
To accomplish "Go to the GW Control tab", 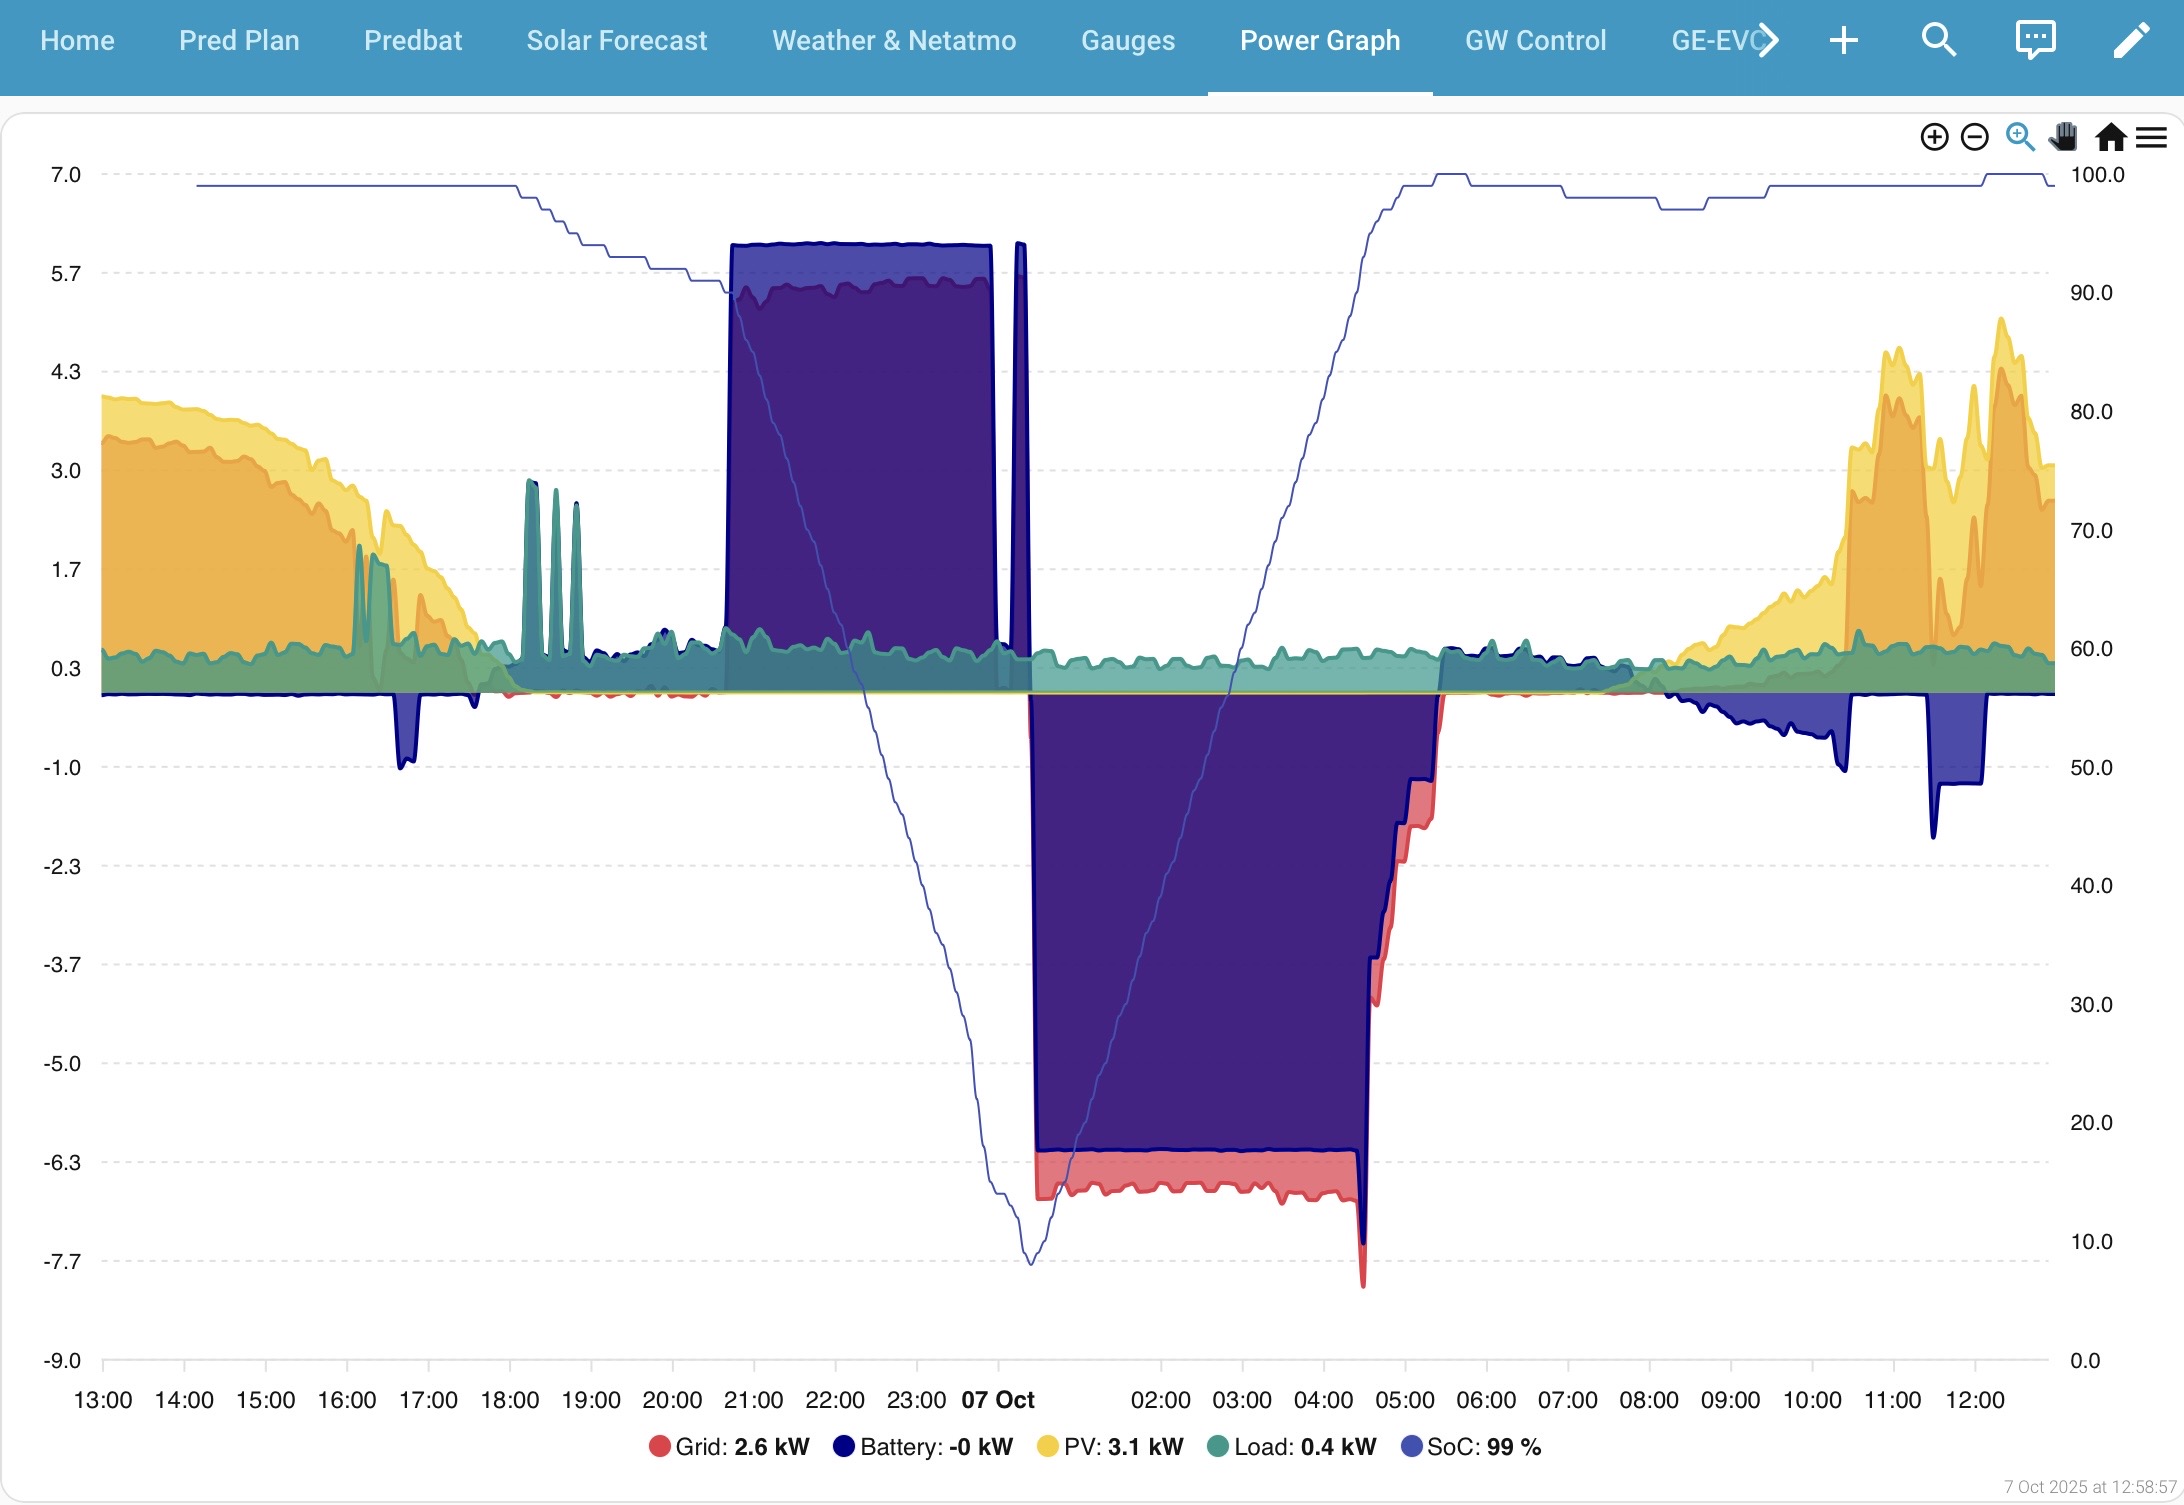I will tap(1535, 40).
